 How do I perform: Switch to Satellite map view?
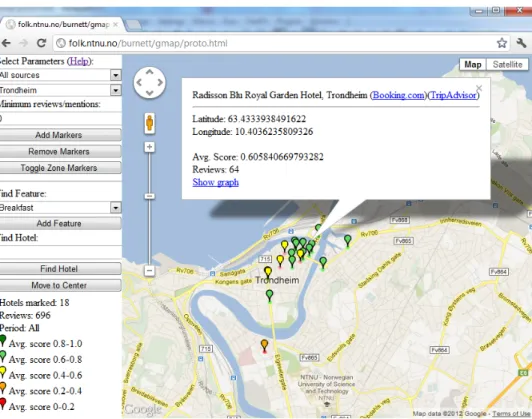click(x=507, y=64)
